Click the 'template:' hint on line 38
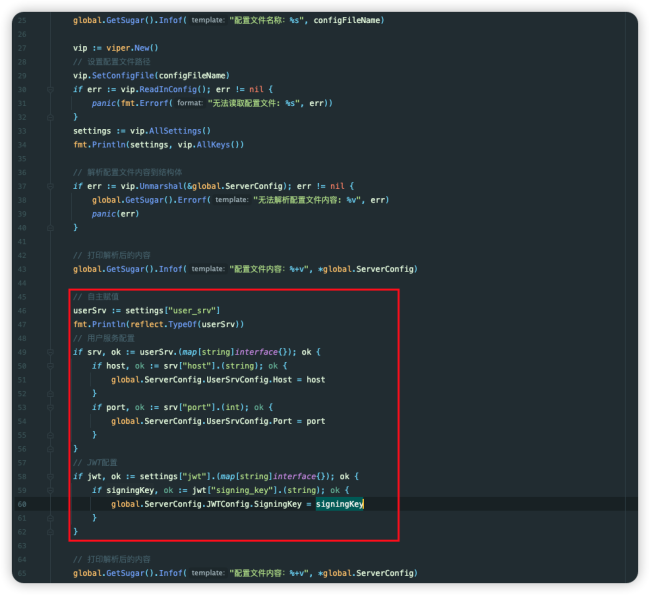650x595 pixels. coord(231,200)
